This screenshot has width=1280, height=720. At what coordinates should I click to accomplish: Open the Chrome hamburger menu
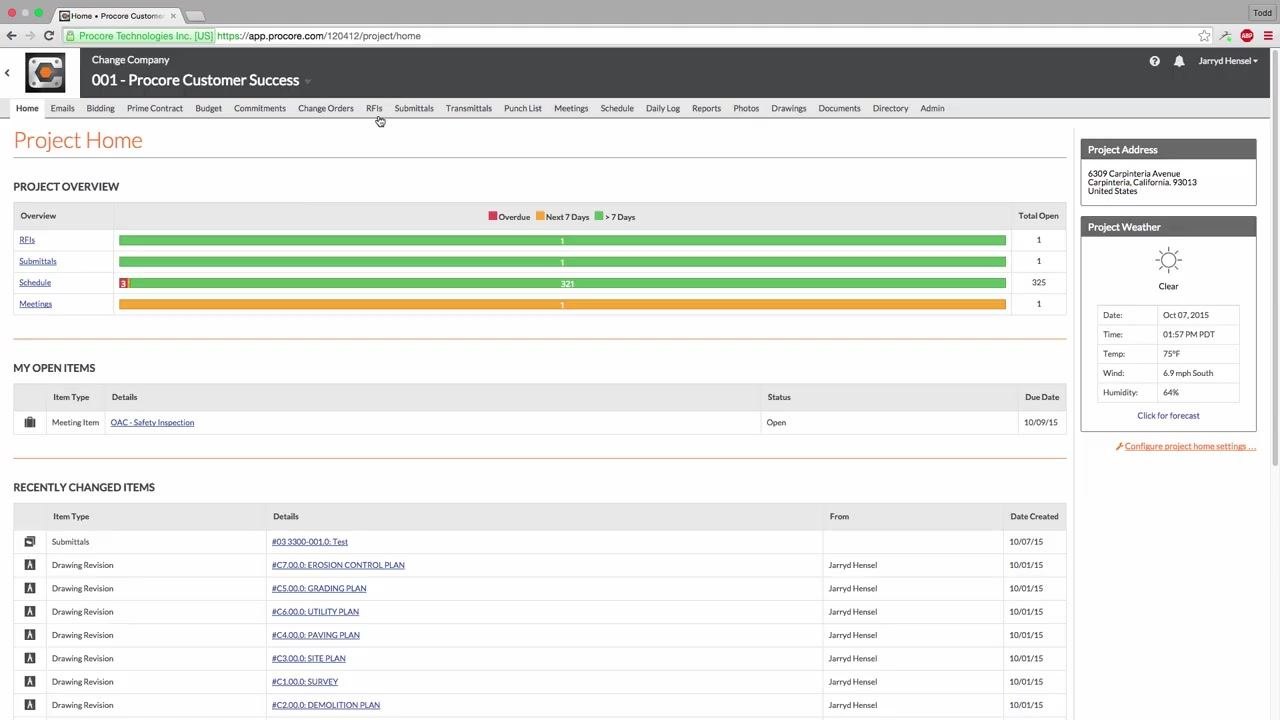pos(1268,36)
